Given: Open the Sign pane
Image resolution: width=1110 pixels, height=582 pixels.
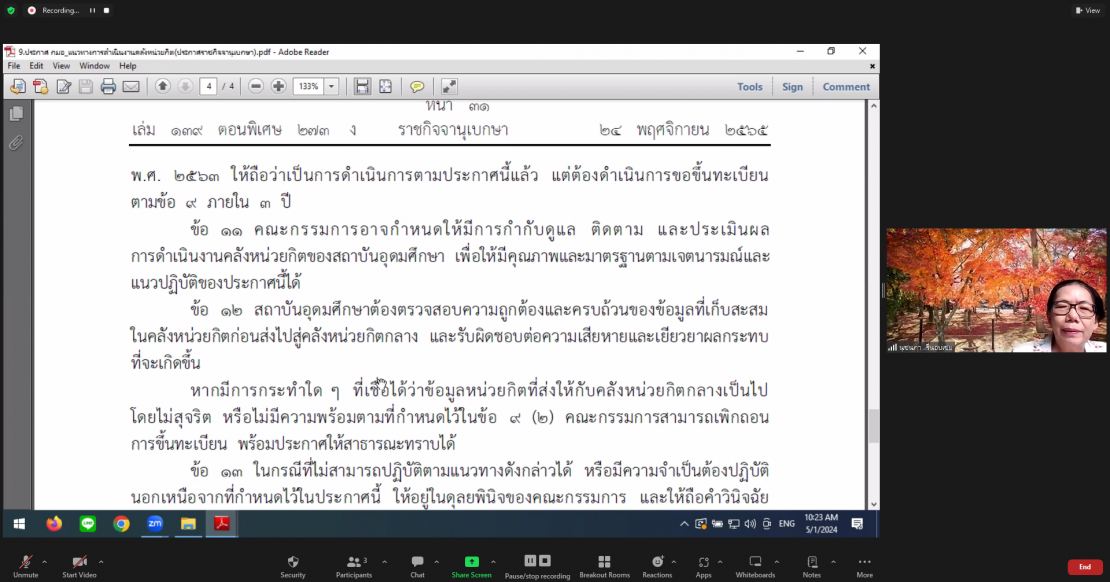Looking at the screenshot, I should [x=792, y=86].
